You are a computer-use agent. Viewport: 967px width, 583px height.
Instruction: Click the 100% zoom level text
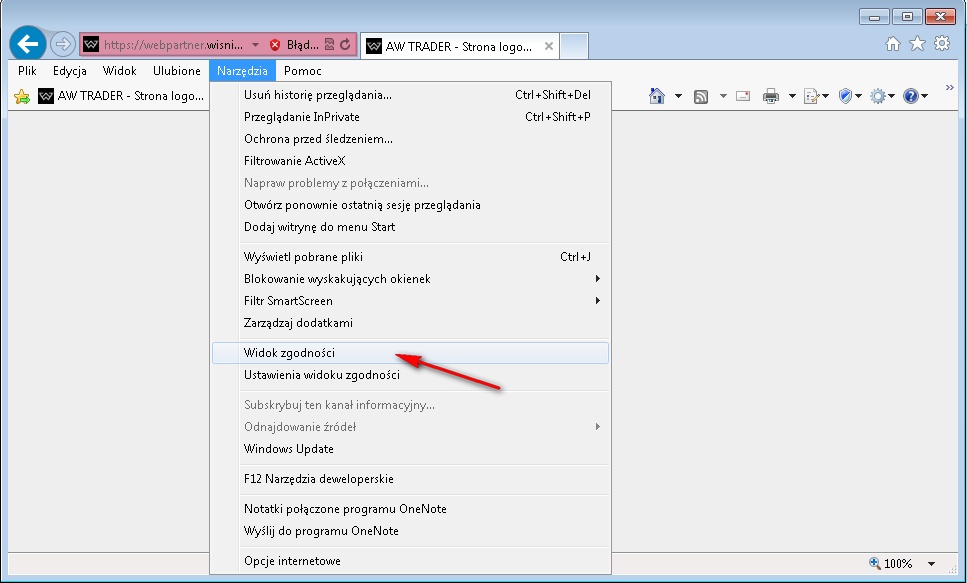pos(898,563)
